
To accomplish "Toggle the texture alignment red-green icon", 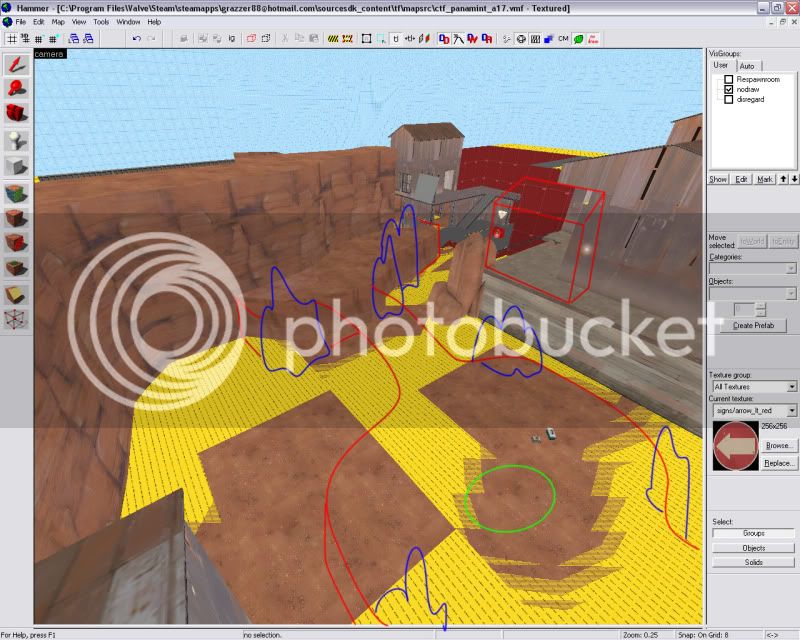I will pos(424,39).
